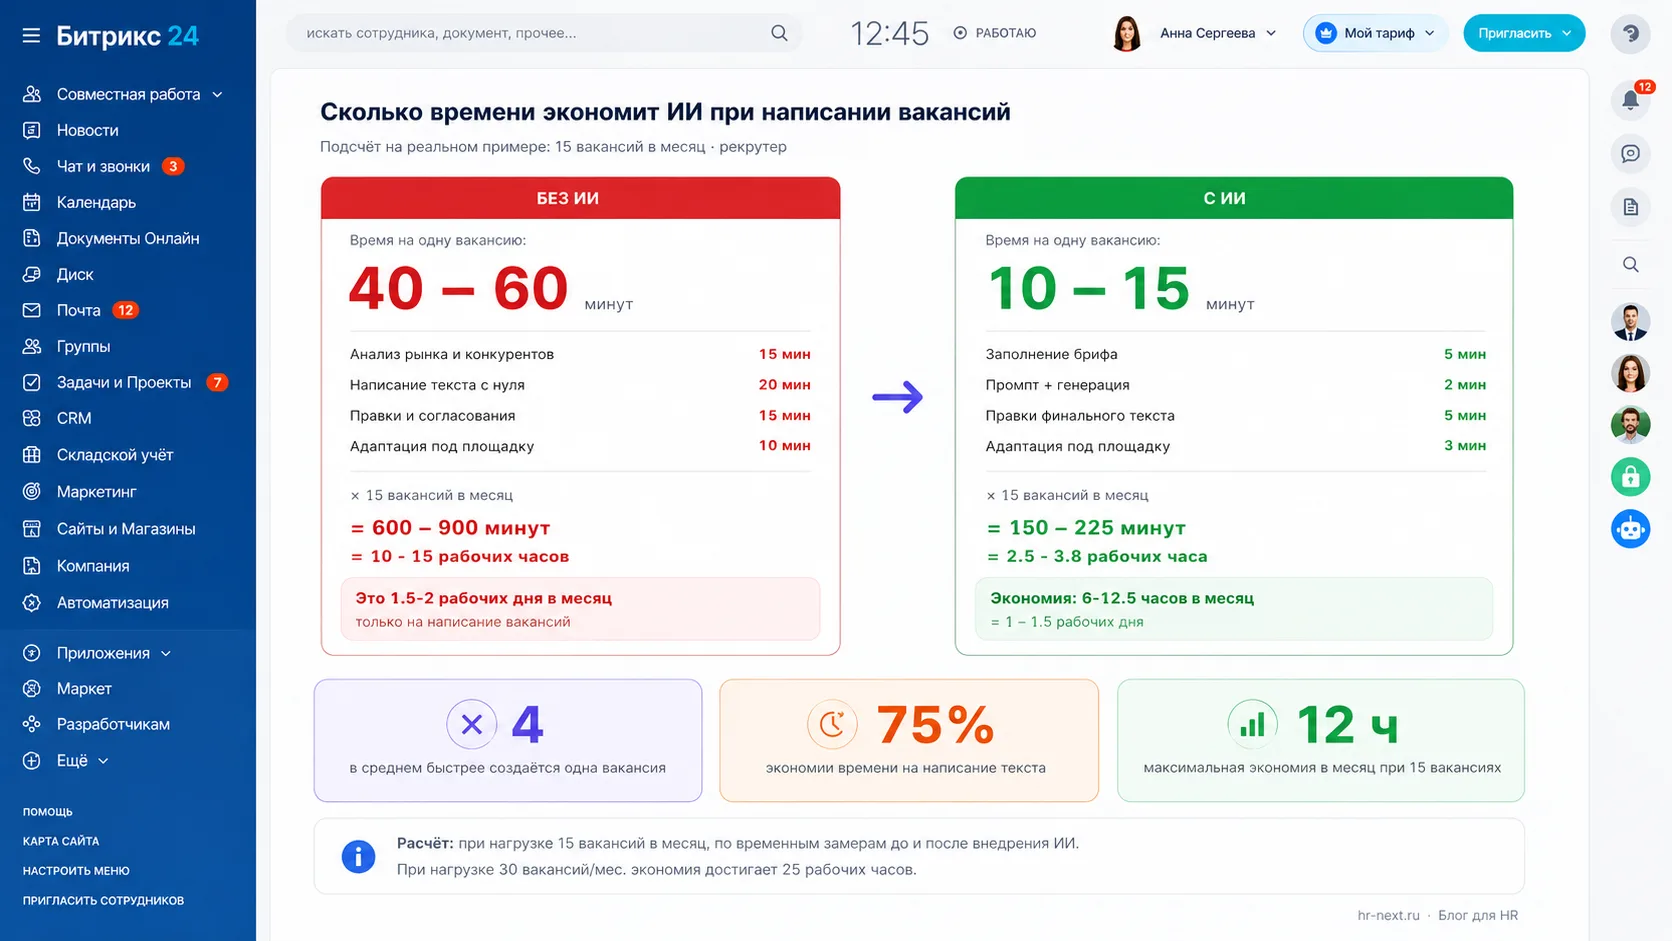Expand the Приложения menu section
Screen dimensions: 1672x941
point(166,653)
